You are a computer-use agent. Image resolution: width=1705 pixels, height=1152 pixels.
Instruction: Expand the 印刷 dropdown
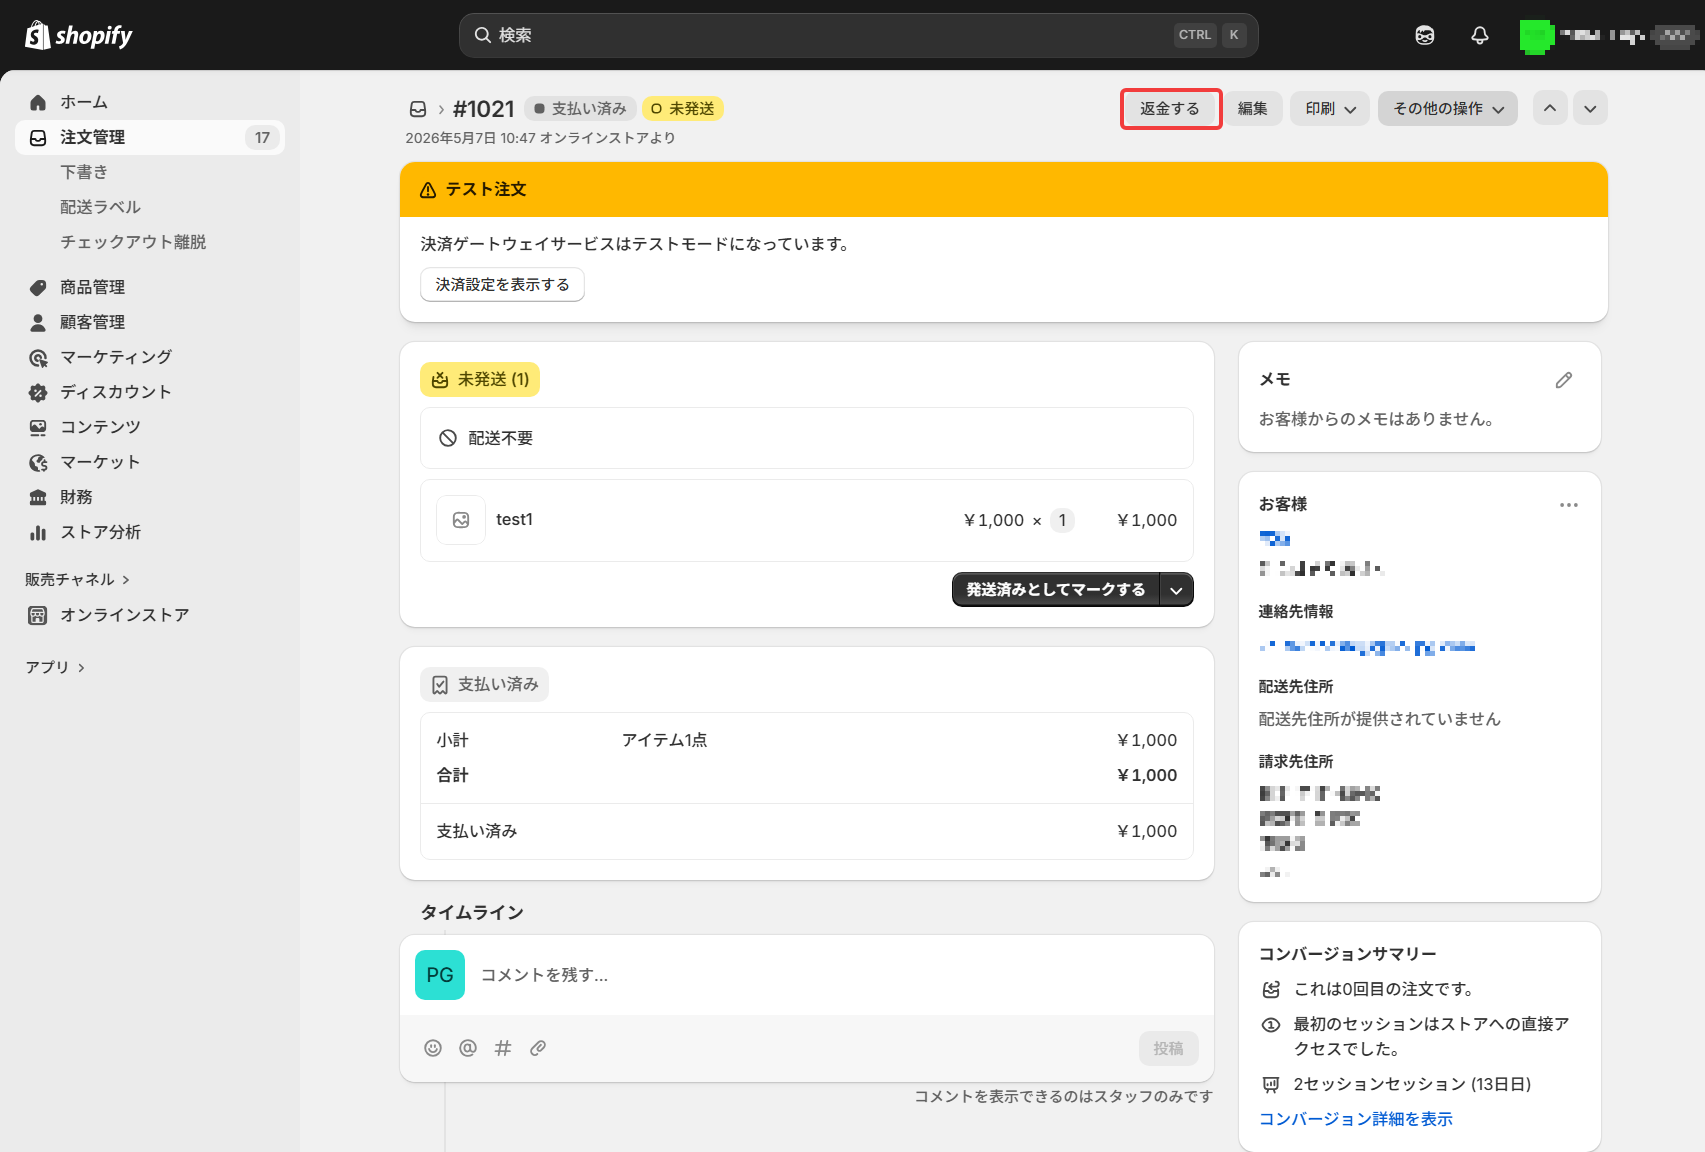[1329, 108]
